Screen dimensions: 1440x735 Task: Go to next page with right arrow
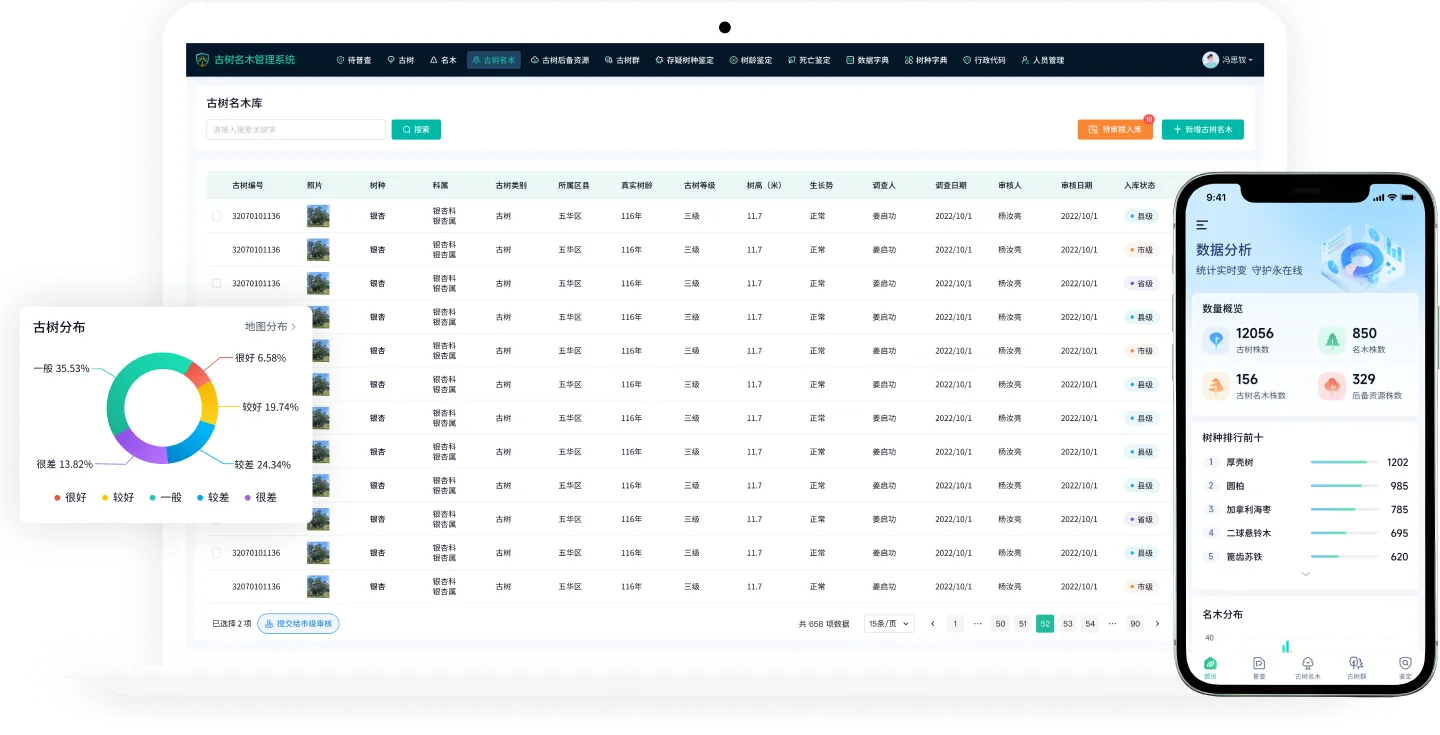pos(1157,624)
